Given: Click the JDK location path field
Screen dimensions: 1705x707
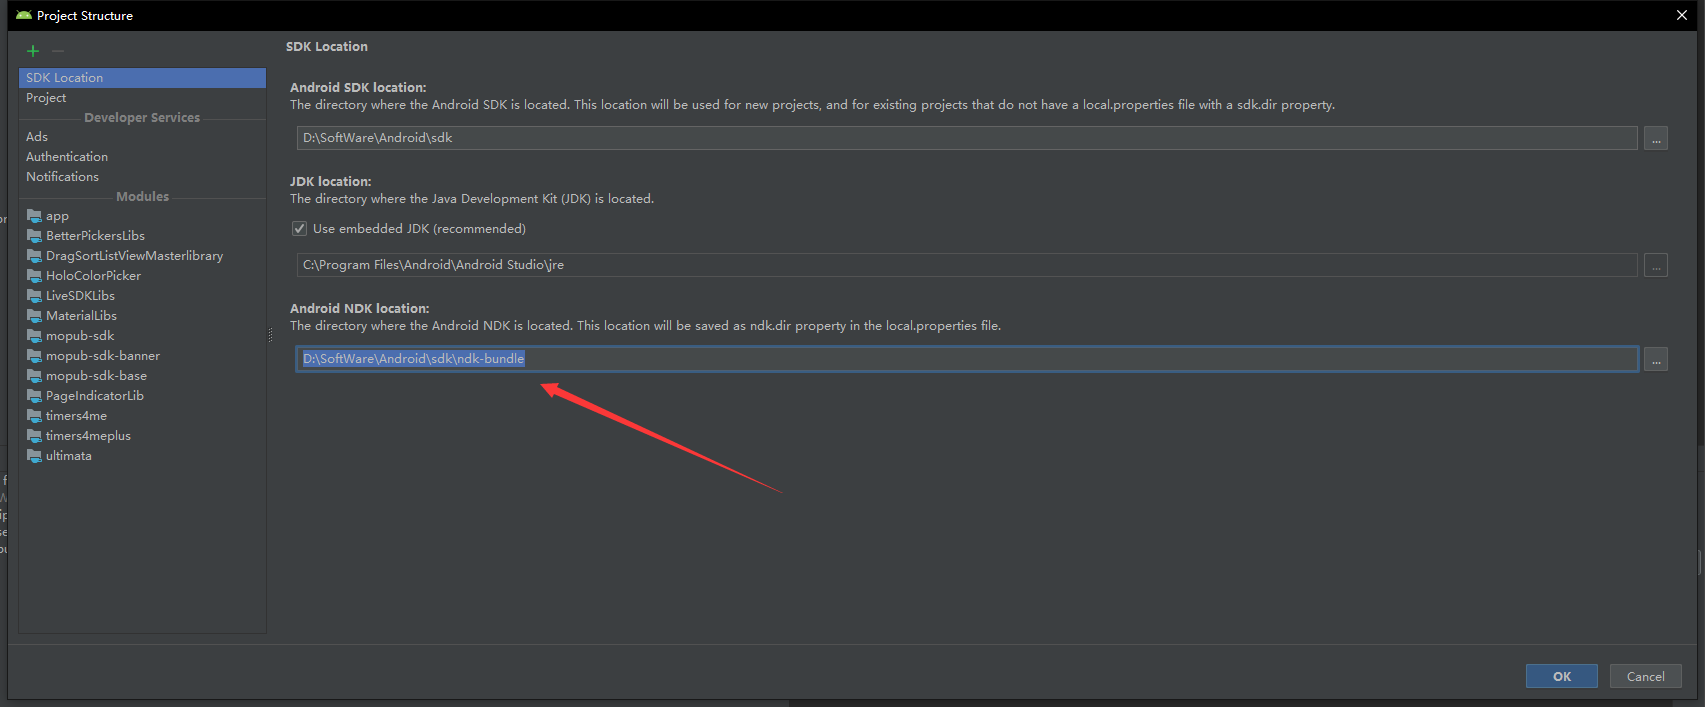Looking at the screenshot, I should pos(967,265).
